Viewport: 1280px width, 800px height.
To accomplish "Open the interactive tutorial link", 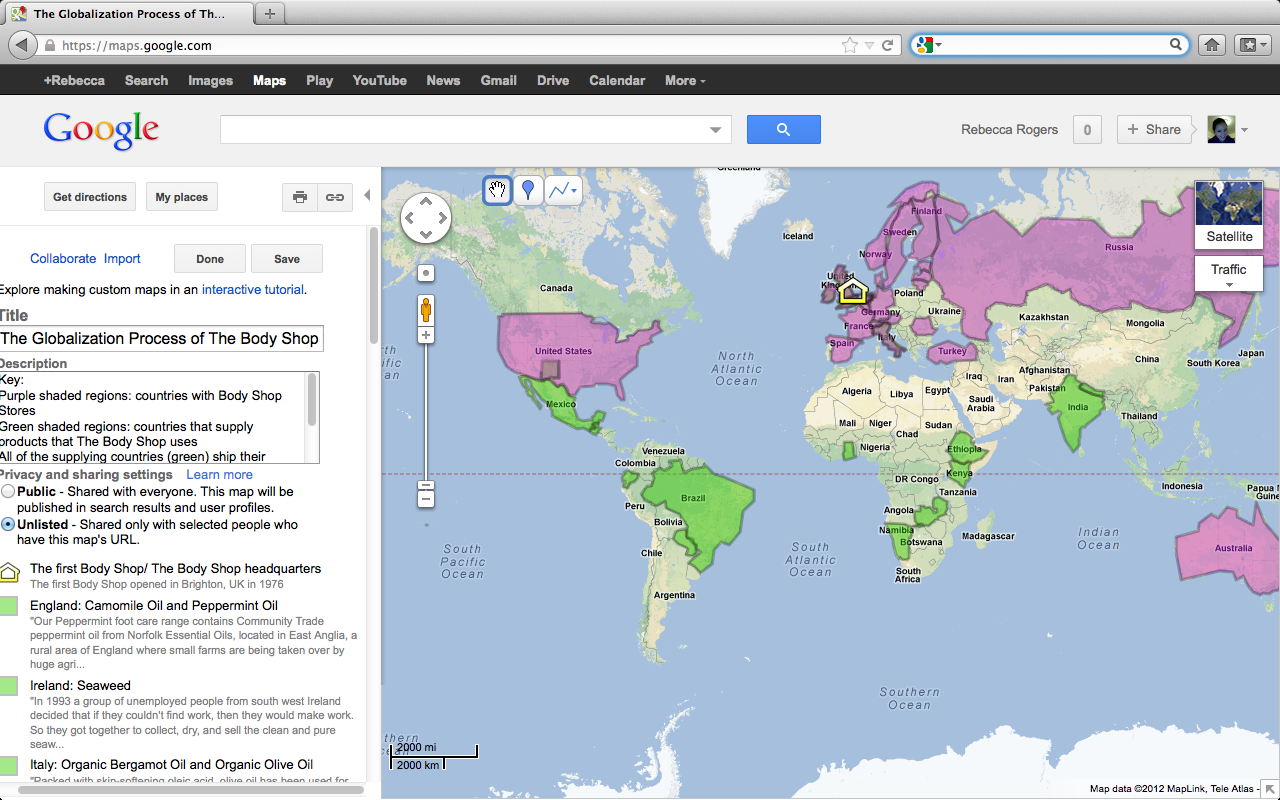I will pos(253,289).
